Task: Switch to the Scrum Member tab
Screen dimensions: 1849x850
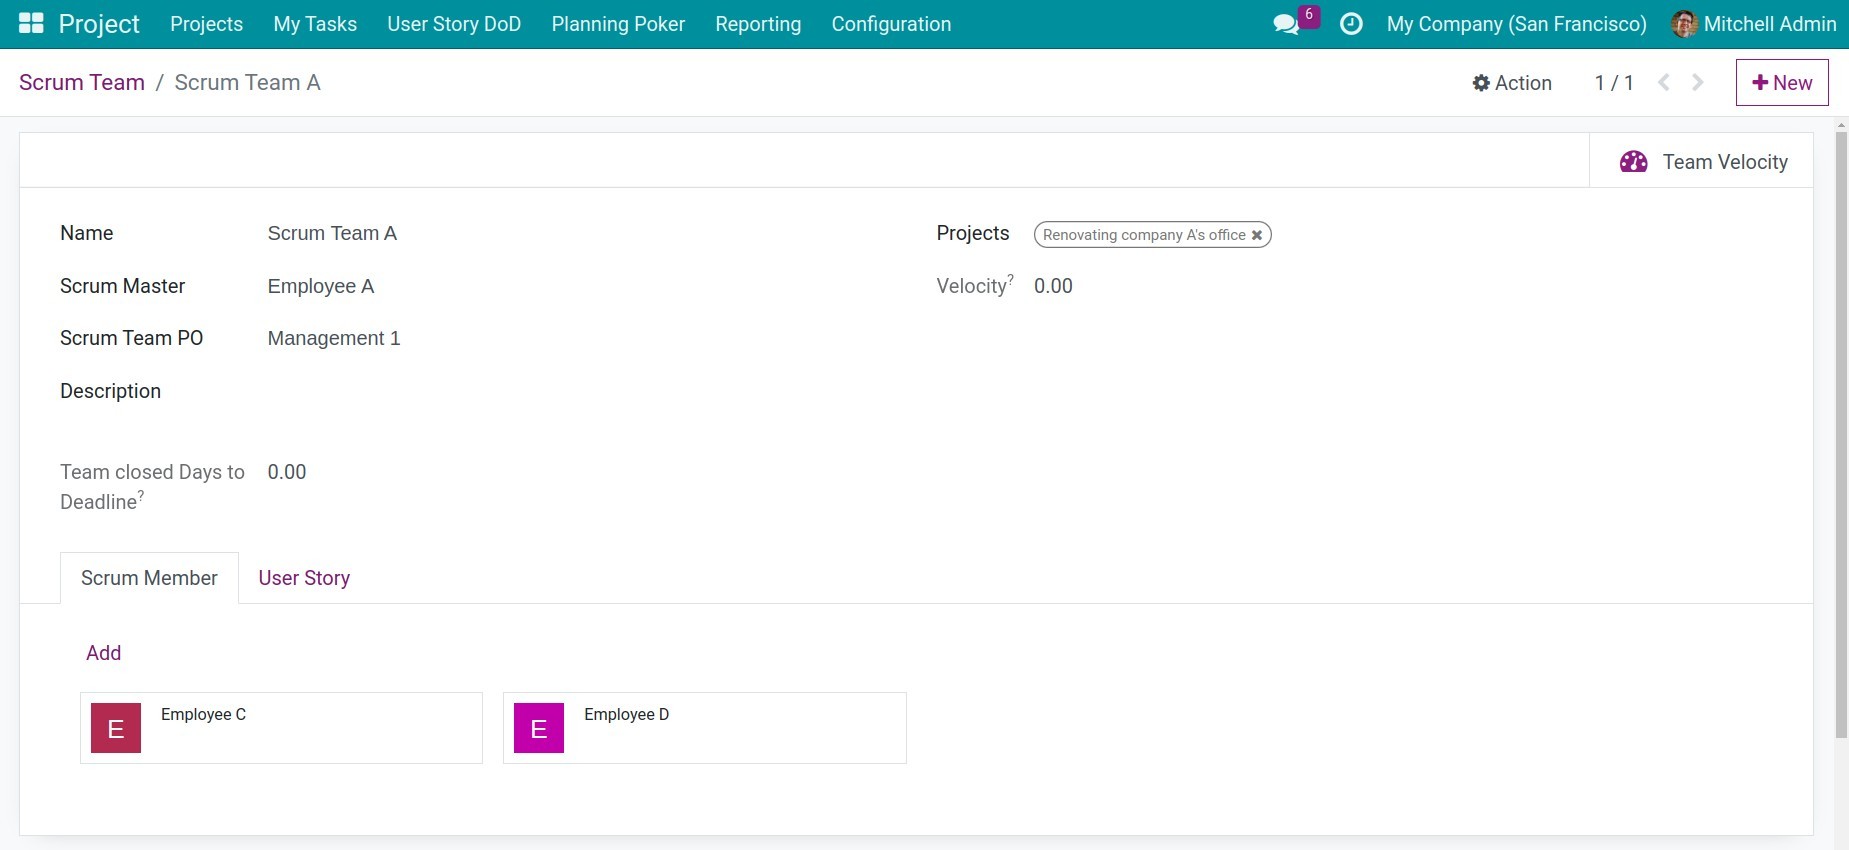Action: click(x=149, y=578)
